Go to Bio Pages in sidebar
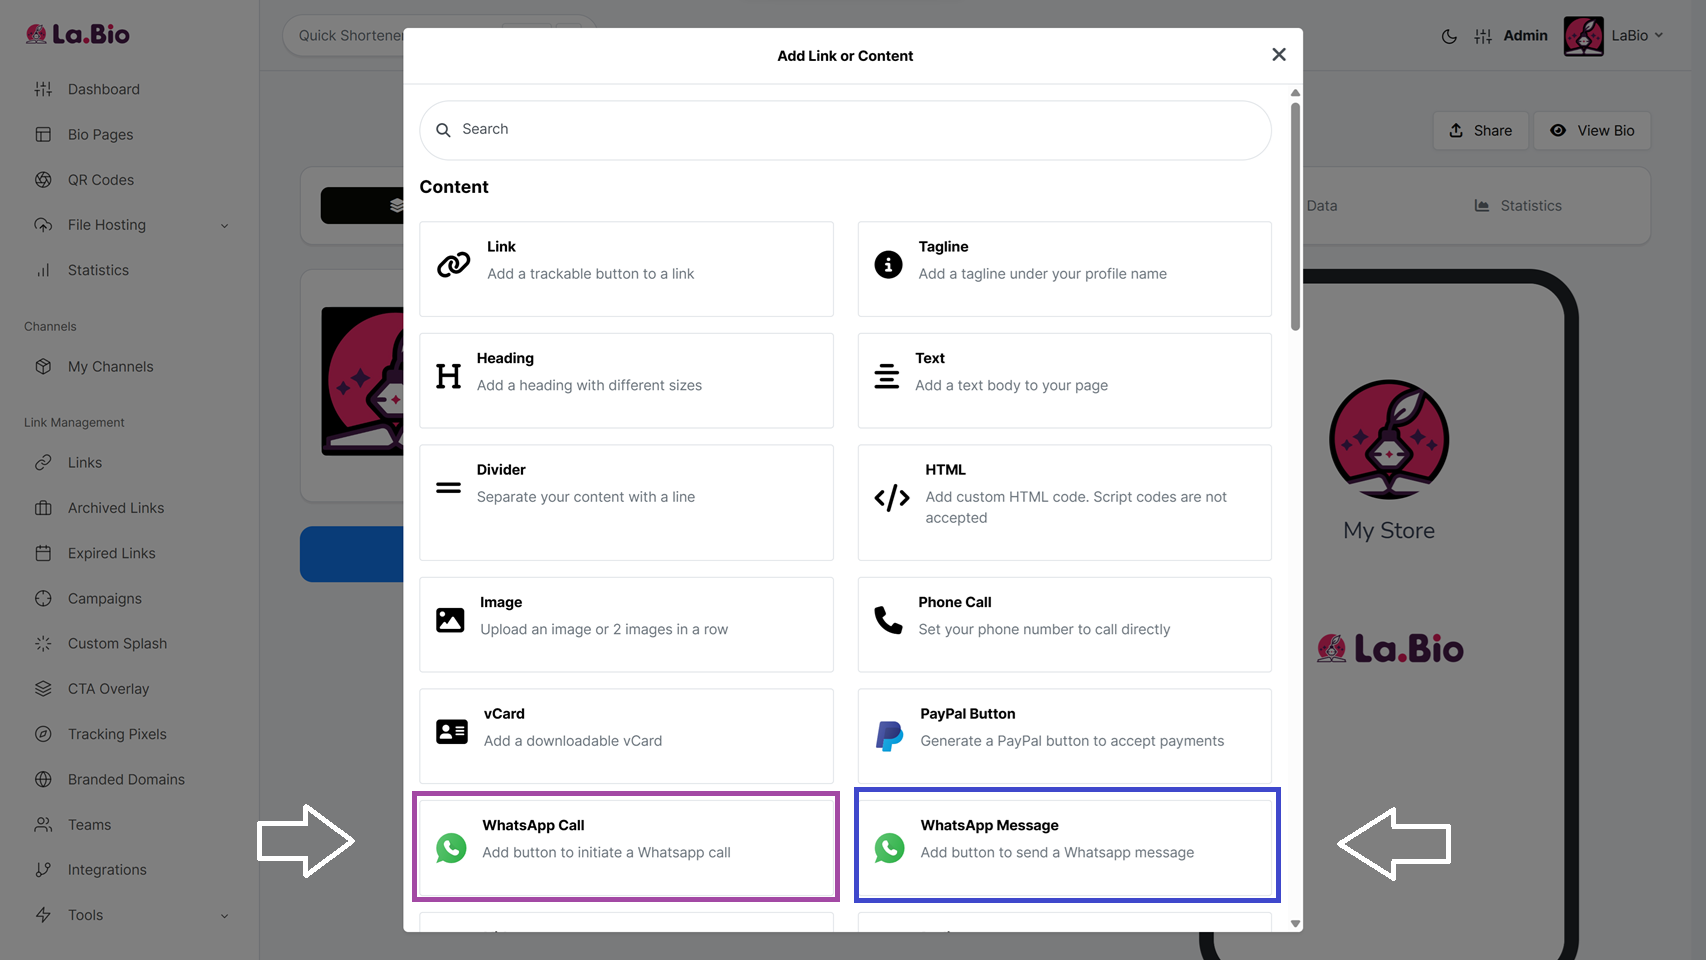The height and width of the screenshot is (960, 1706). [100, 135]
